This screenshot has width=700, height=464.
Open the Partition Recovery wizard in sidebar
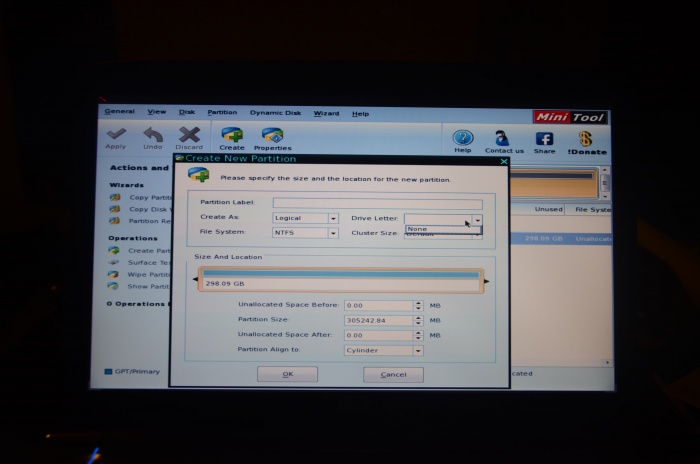pyautogui.click(x=141, y=221)
